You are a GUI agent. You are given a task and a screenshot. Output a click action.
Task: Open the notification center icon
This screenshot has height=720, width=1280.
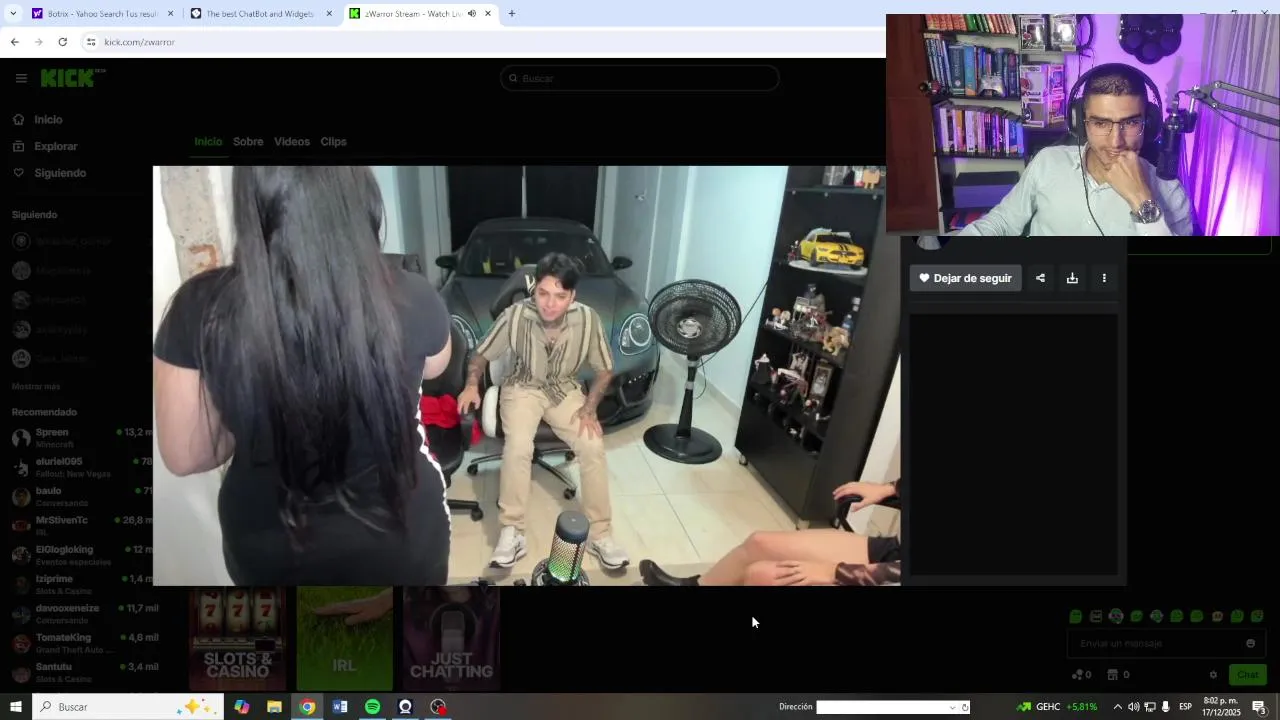[x=1259, y=707]
